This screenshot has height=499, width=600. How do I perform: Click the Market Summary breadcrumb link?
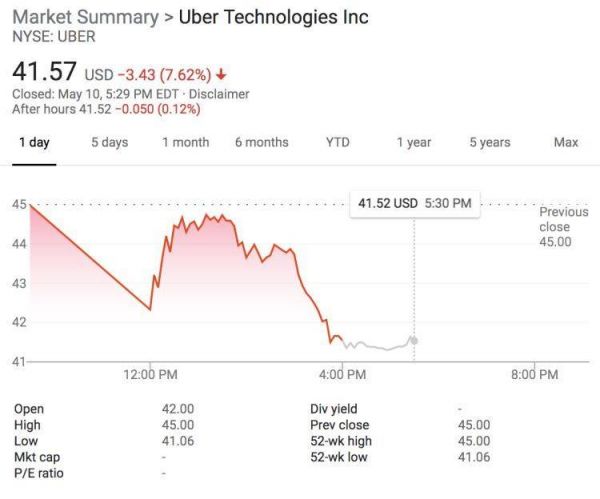[85, 17]
